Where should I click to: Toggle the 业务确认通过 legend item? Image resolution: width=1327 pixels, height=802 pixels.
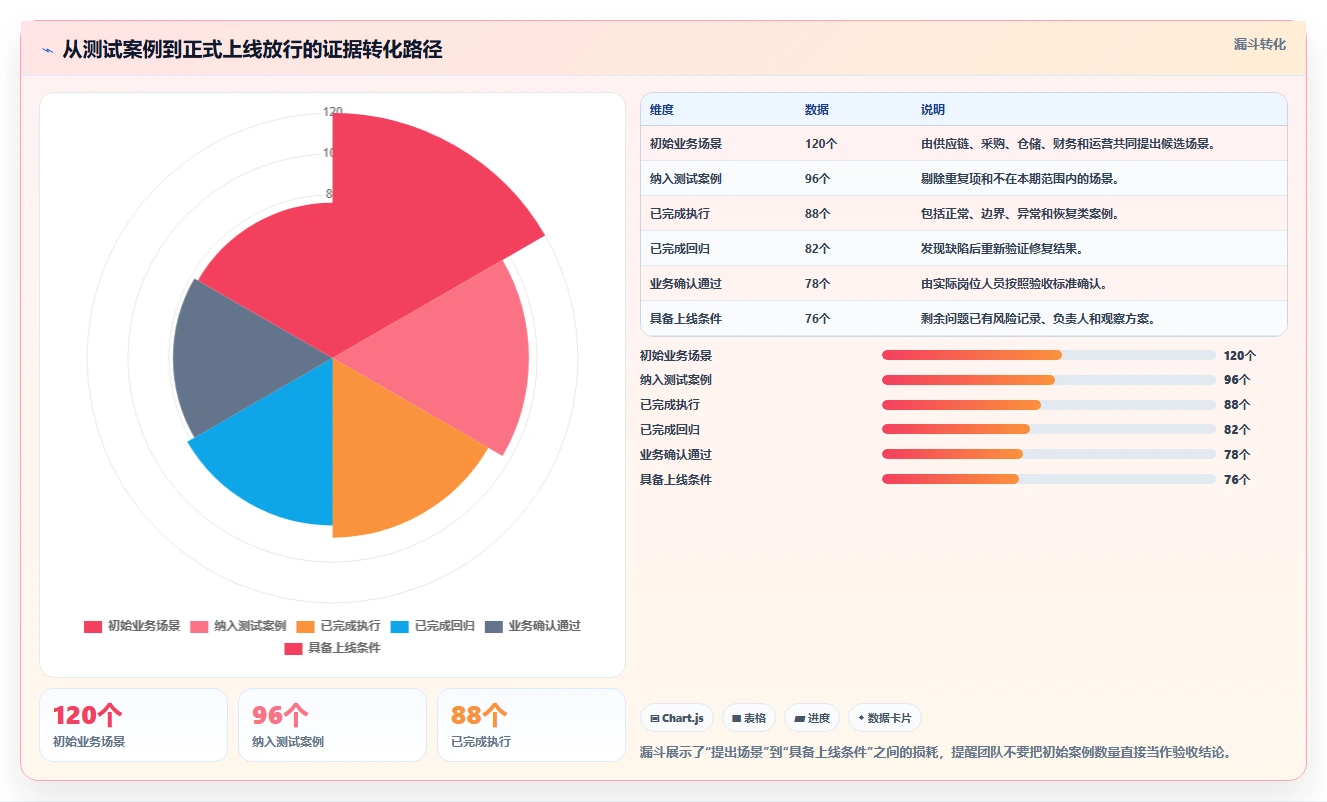[x=533, y=626]
